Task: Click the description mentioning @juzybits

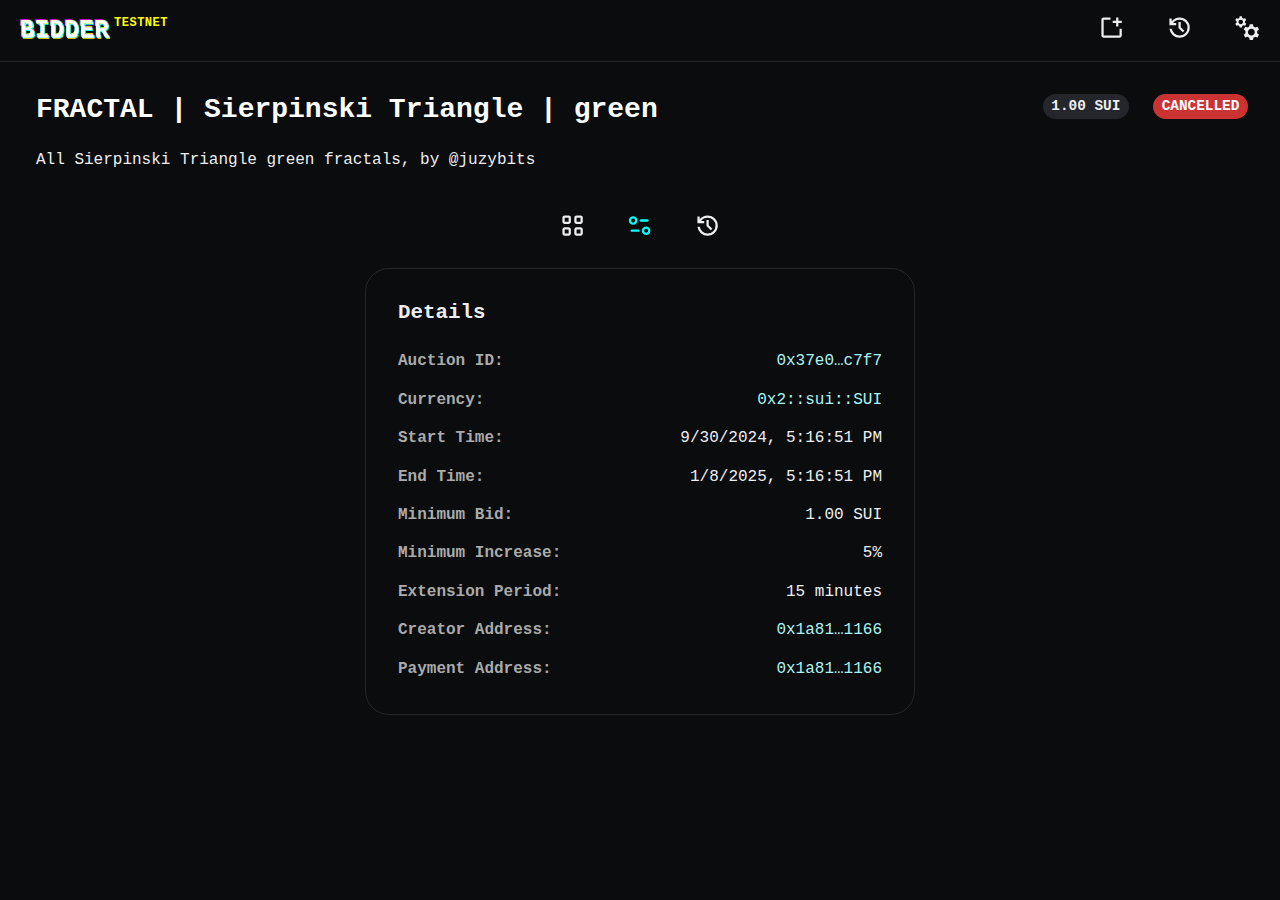Action: [x=285, y=159]
